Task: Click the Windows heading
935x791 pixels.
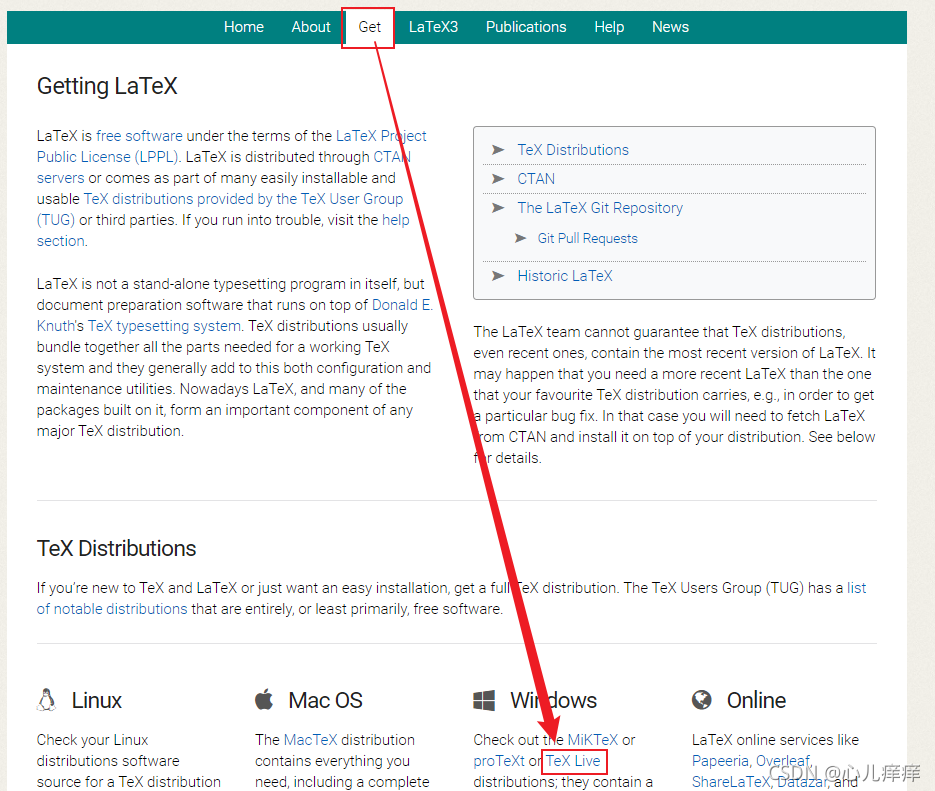Action: click(553, 700)
